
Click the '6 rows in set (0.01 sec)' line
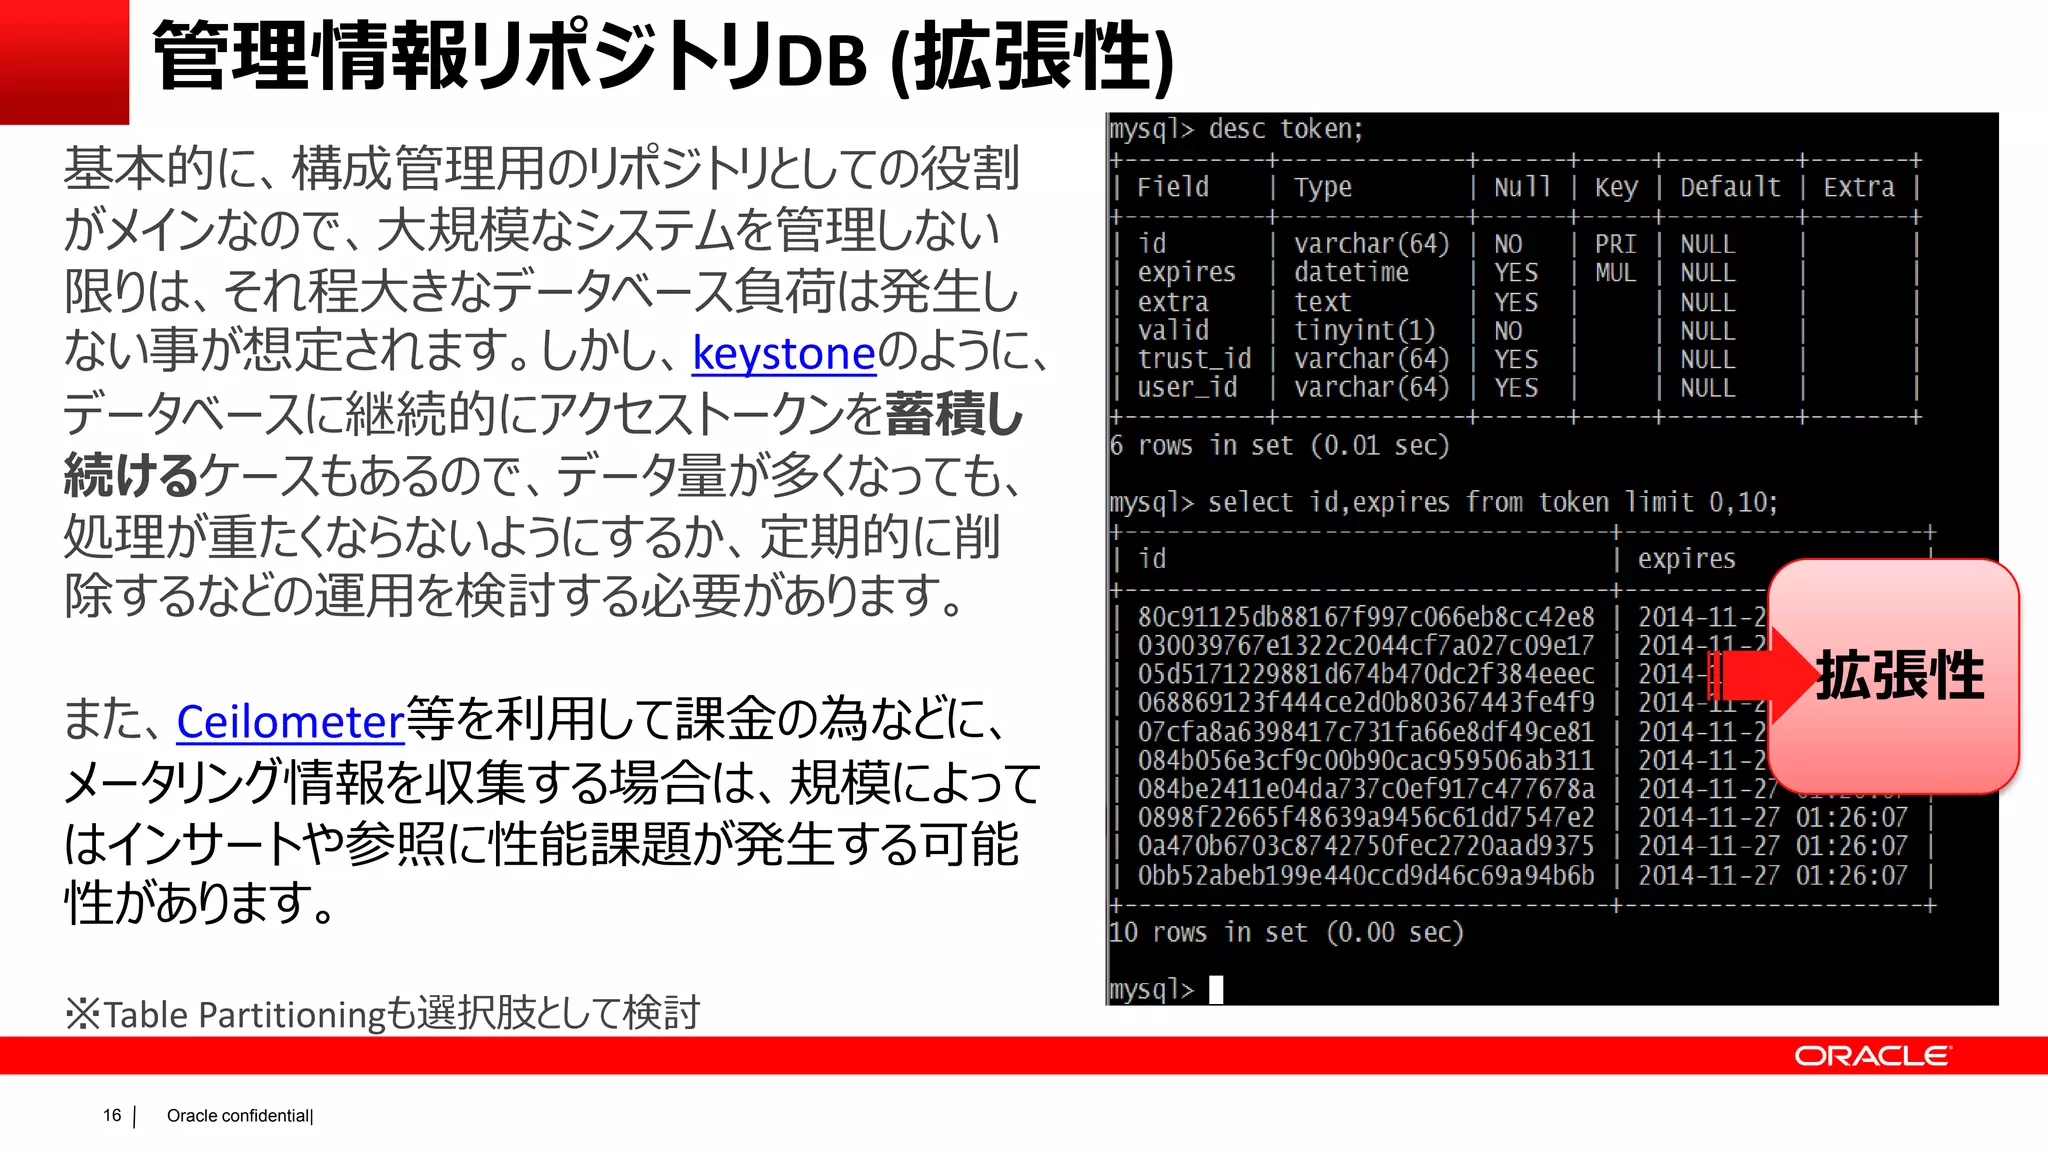pos(1279,445)
